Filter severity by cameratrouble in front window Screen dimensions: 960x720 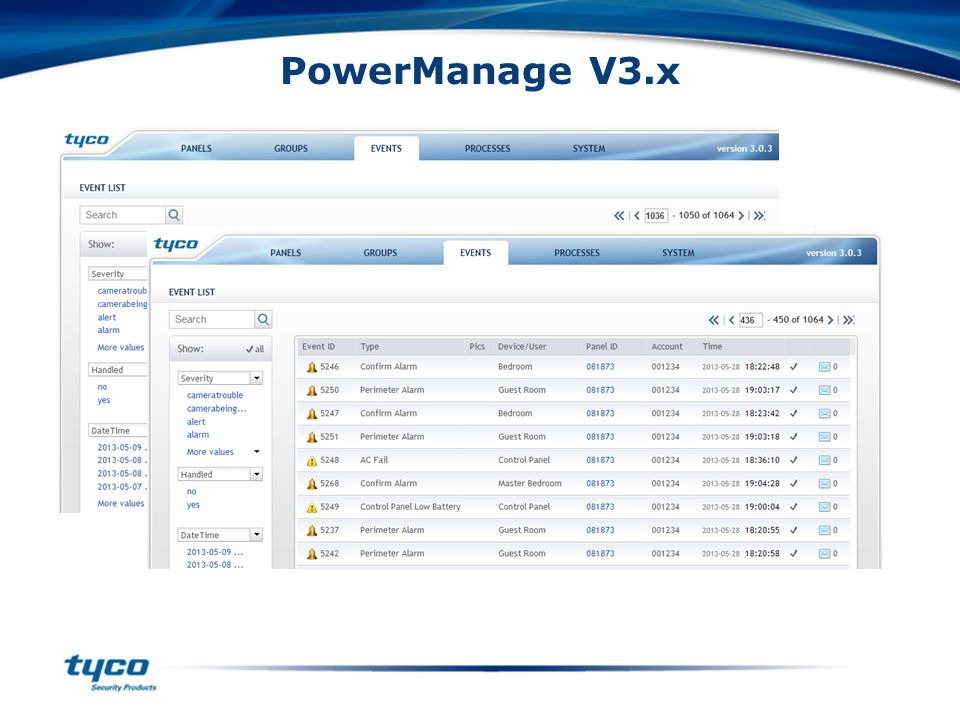215,396
